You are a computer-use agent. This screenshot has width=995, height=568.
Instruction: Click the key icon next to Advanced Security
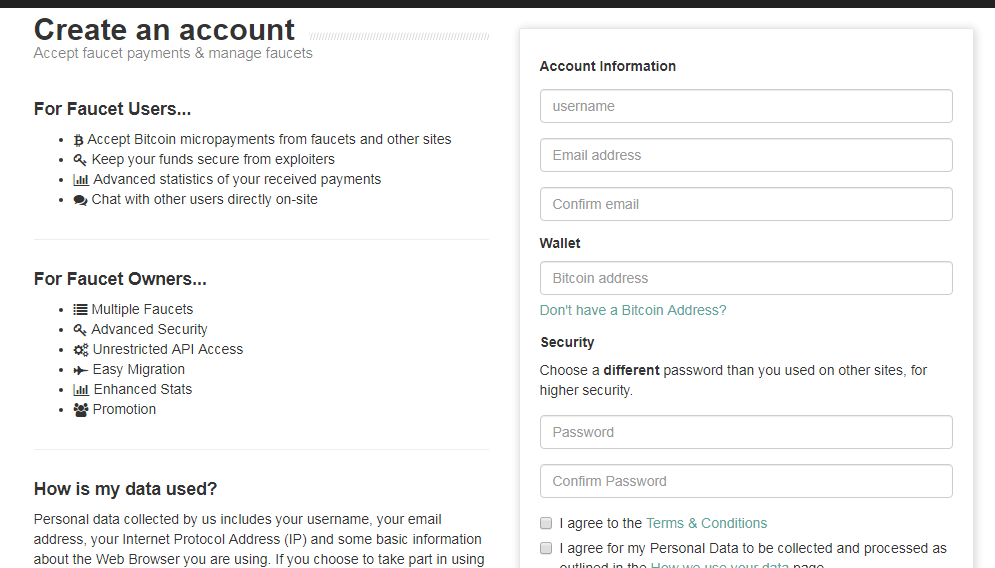point(80,330)
